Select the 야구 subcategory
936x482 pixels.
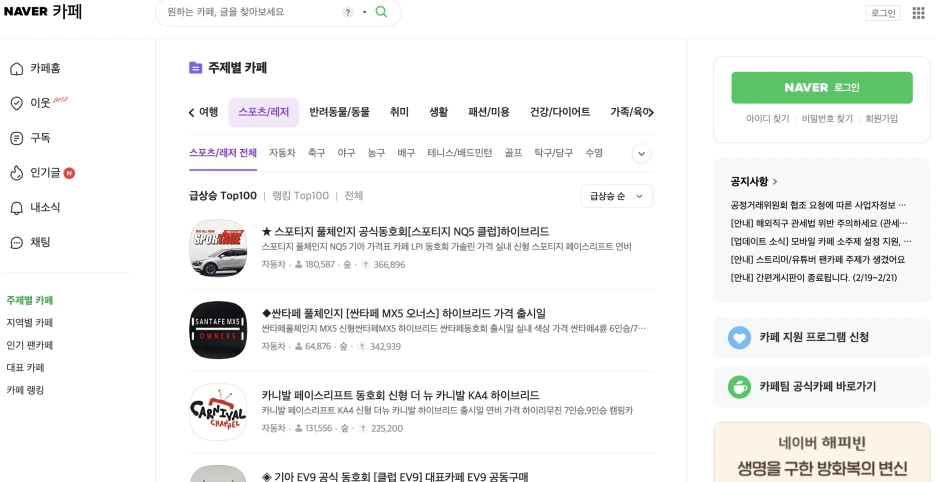point(346,153)
